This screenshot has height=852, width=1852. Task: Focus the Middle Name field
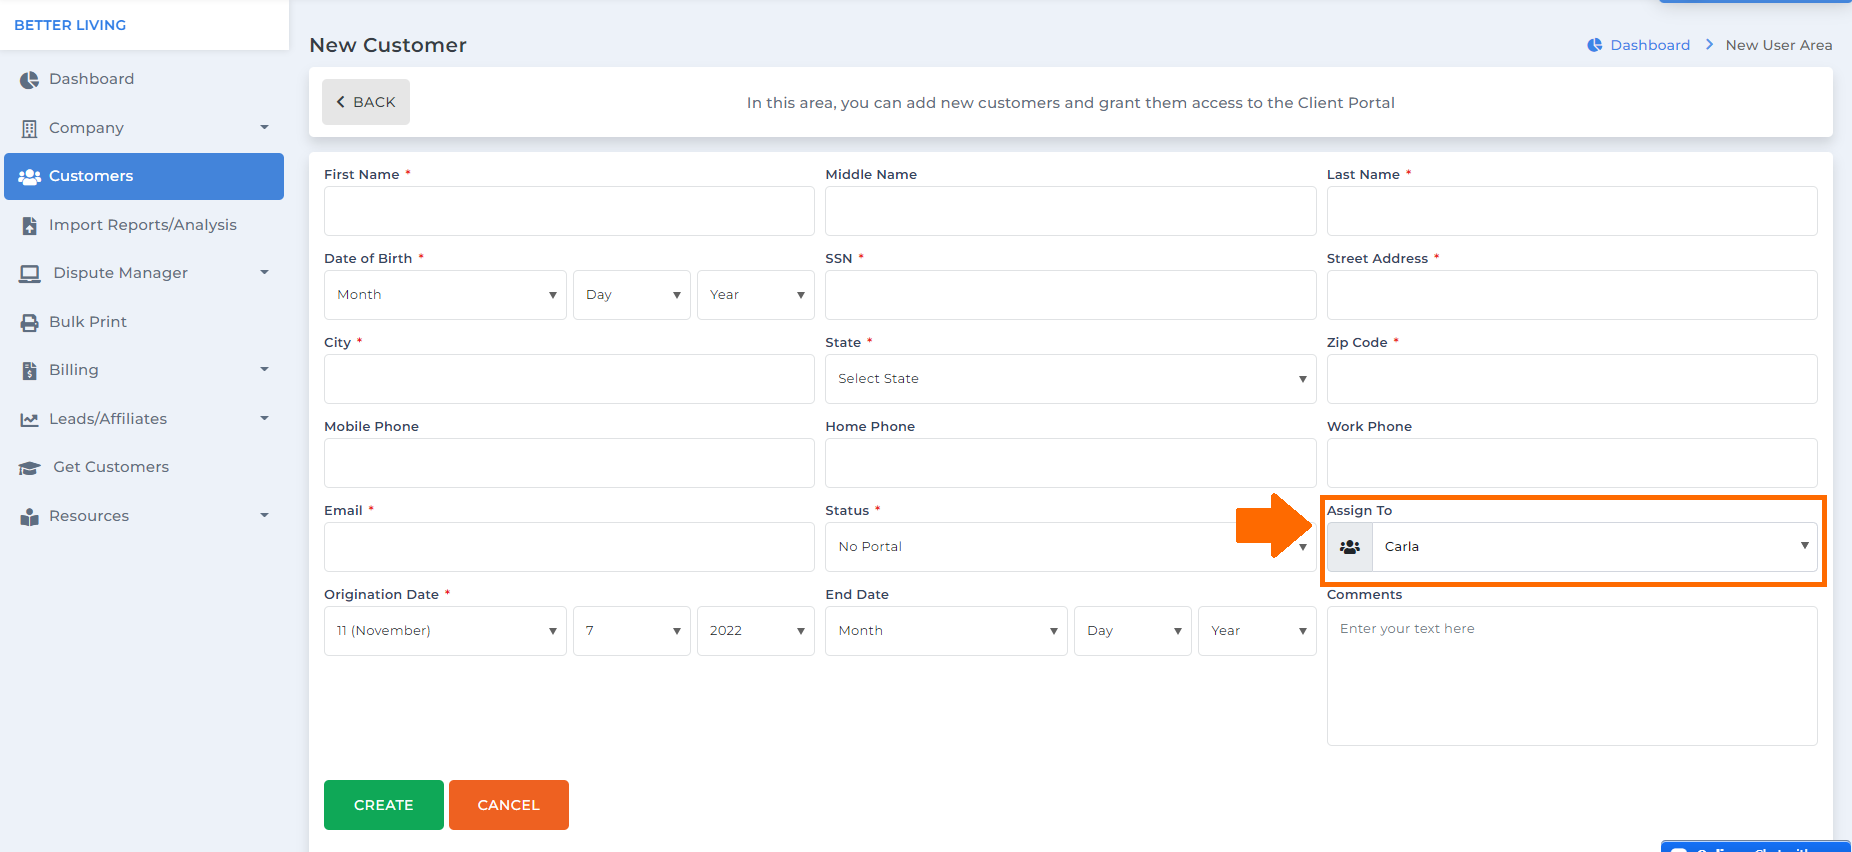(1071, 211)
